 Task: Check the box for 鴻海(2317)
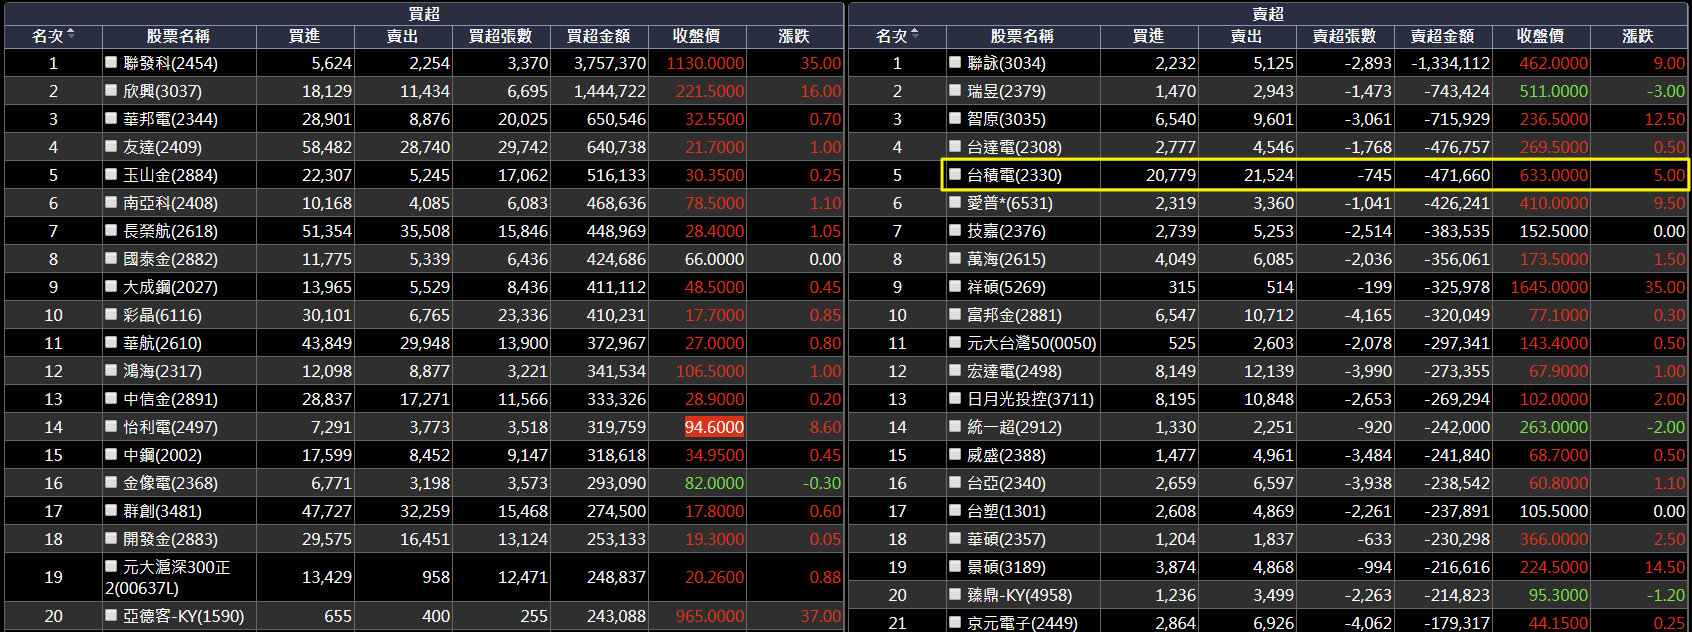[x=111, y=370]
